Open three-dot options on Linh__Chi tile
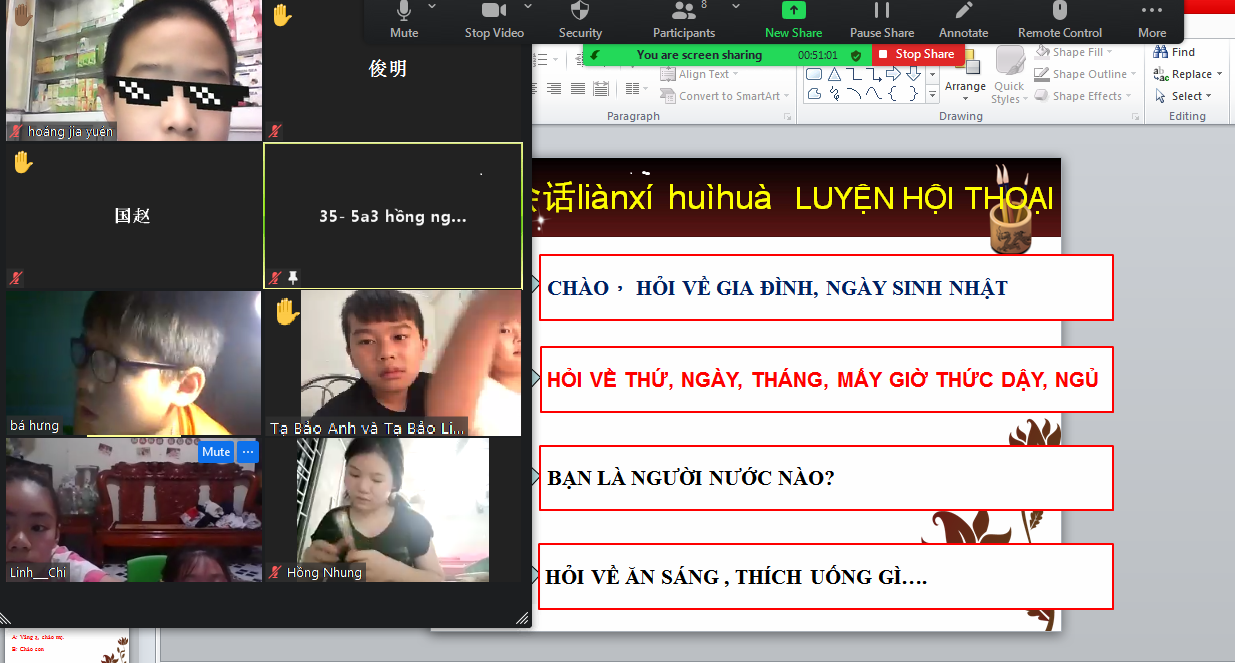Viewport: 1235px width, 663px height. point(248,452)
